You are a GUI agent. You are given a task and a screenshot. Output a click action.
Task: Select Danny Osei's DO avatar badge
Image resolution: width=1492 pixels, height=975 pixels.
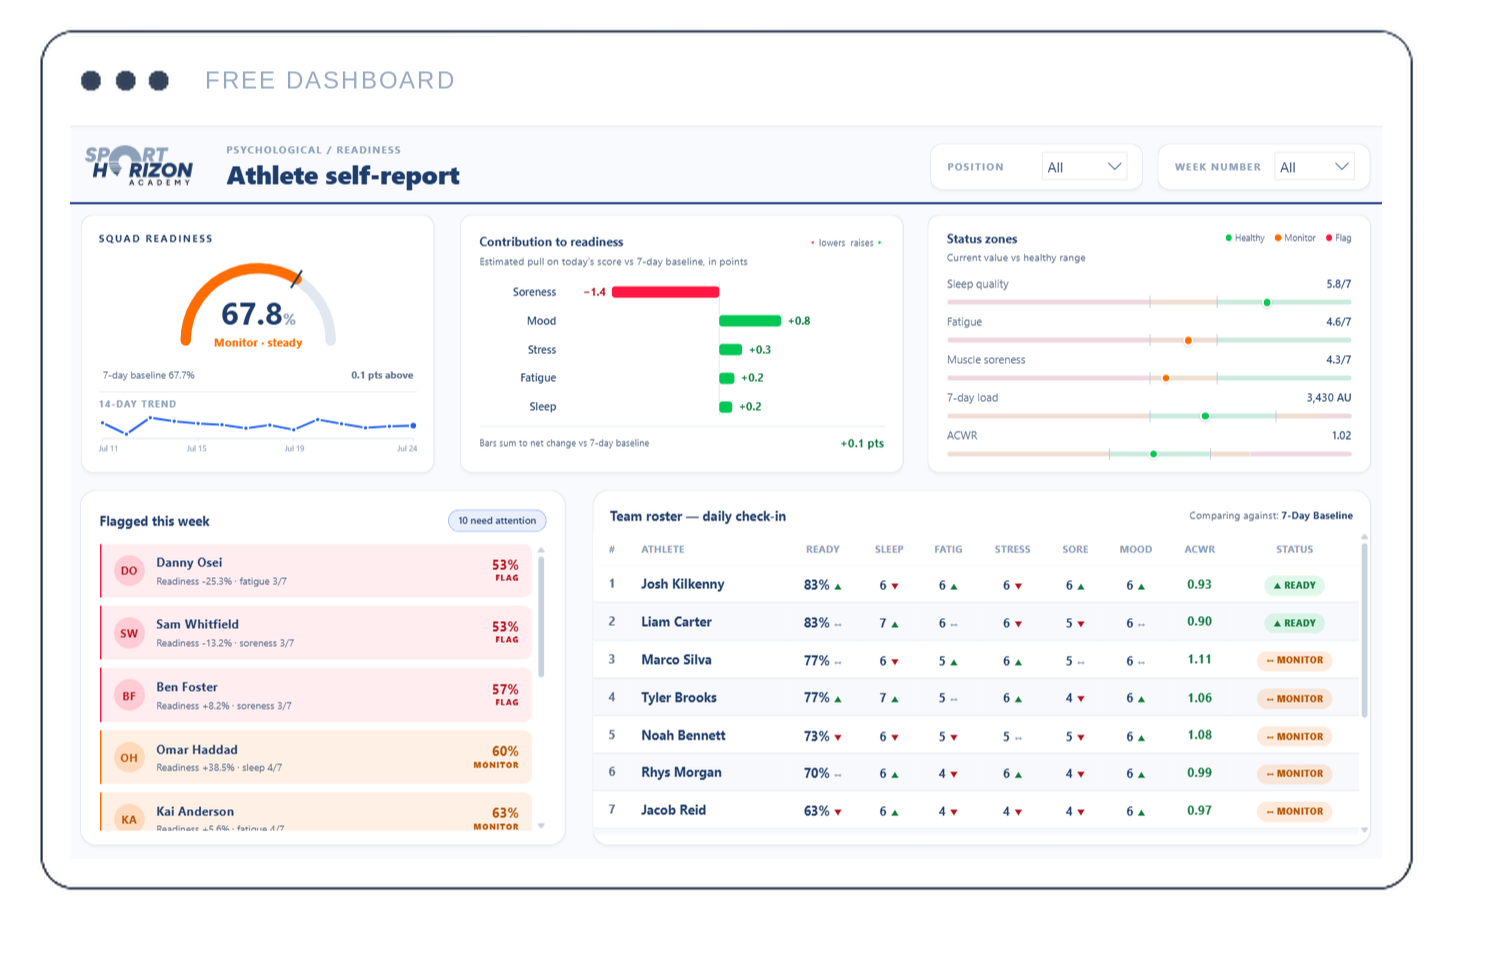(129, 571)
